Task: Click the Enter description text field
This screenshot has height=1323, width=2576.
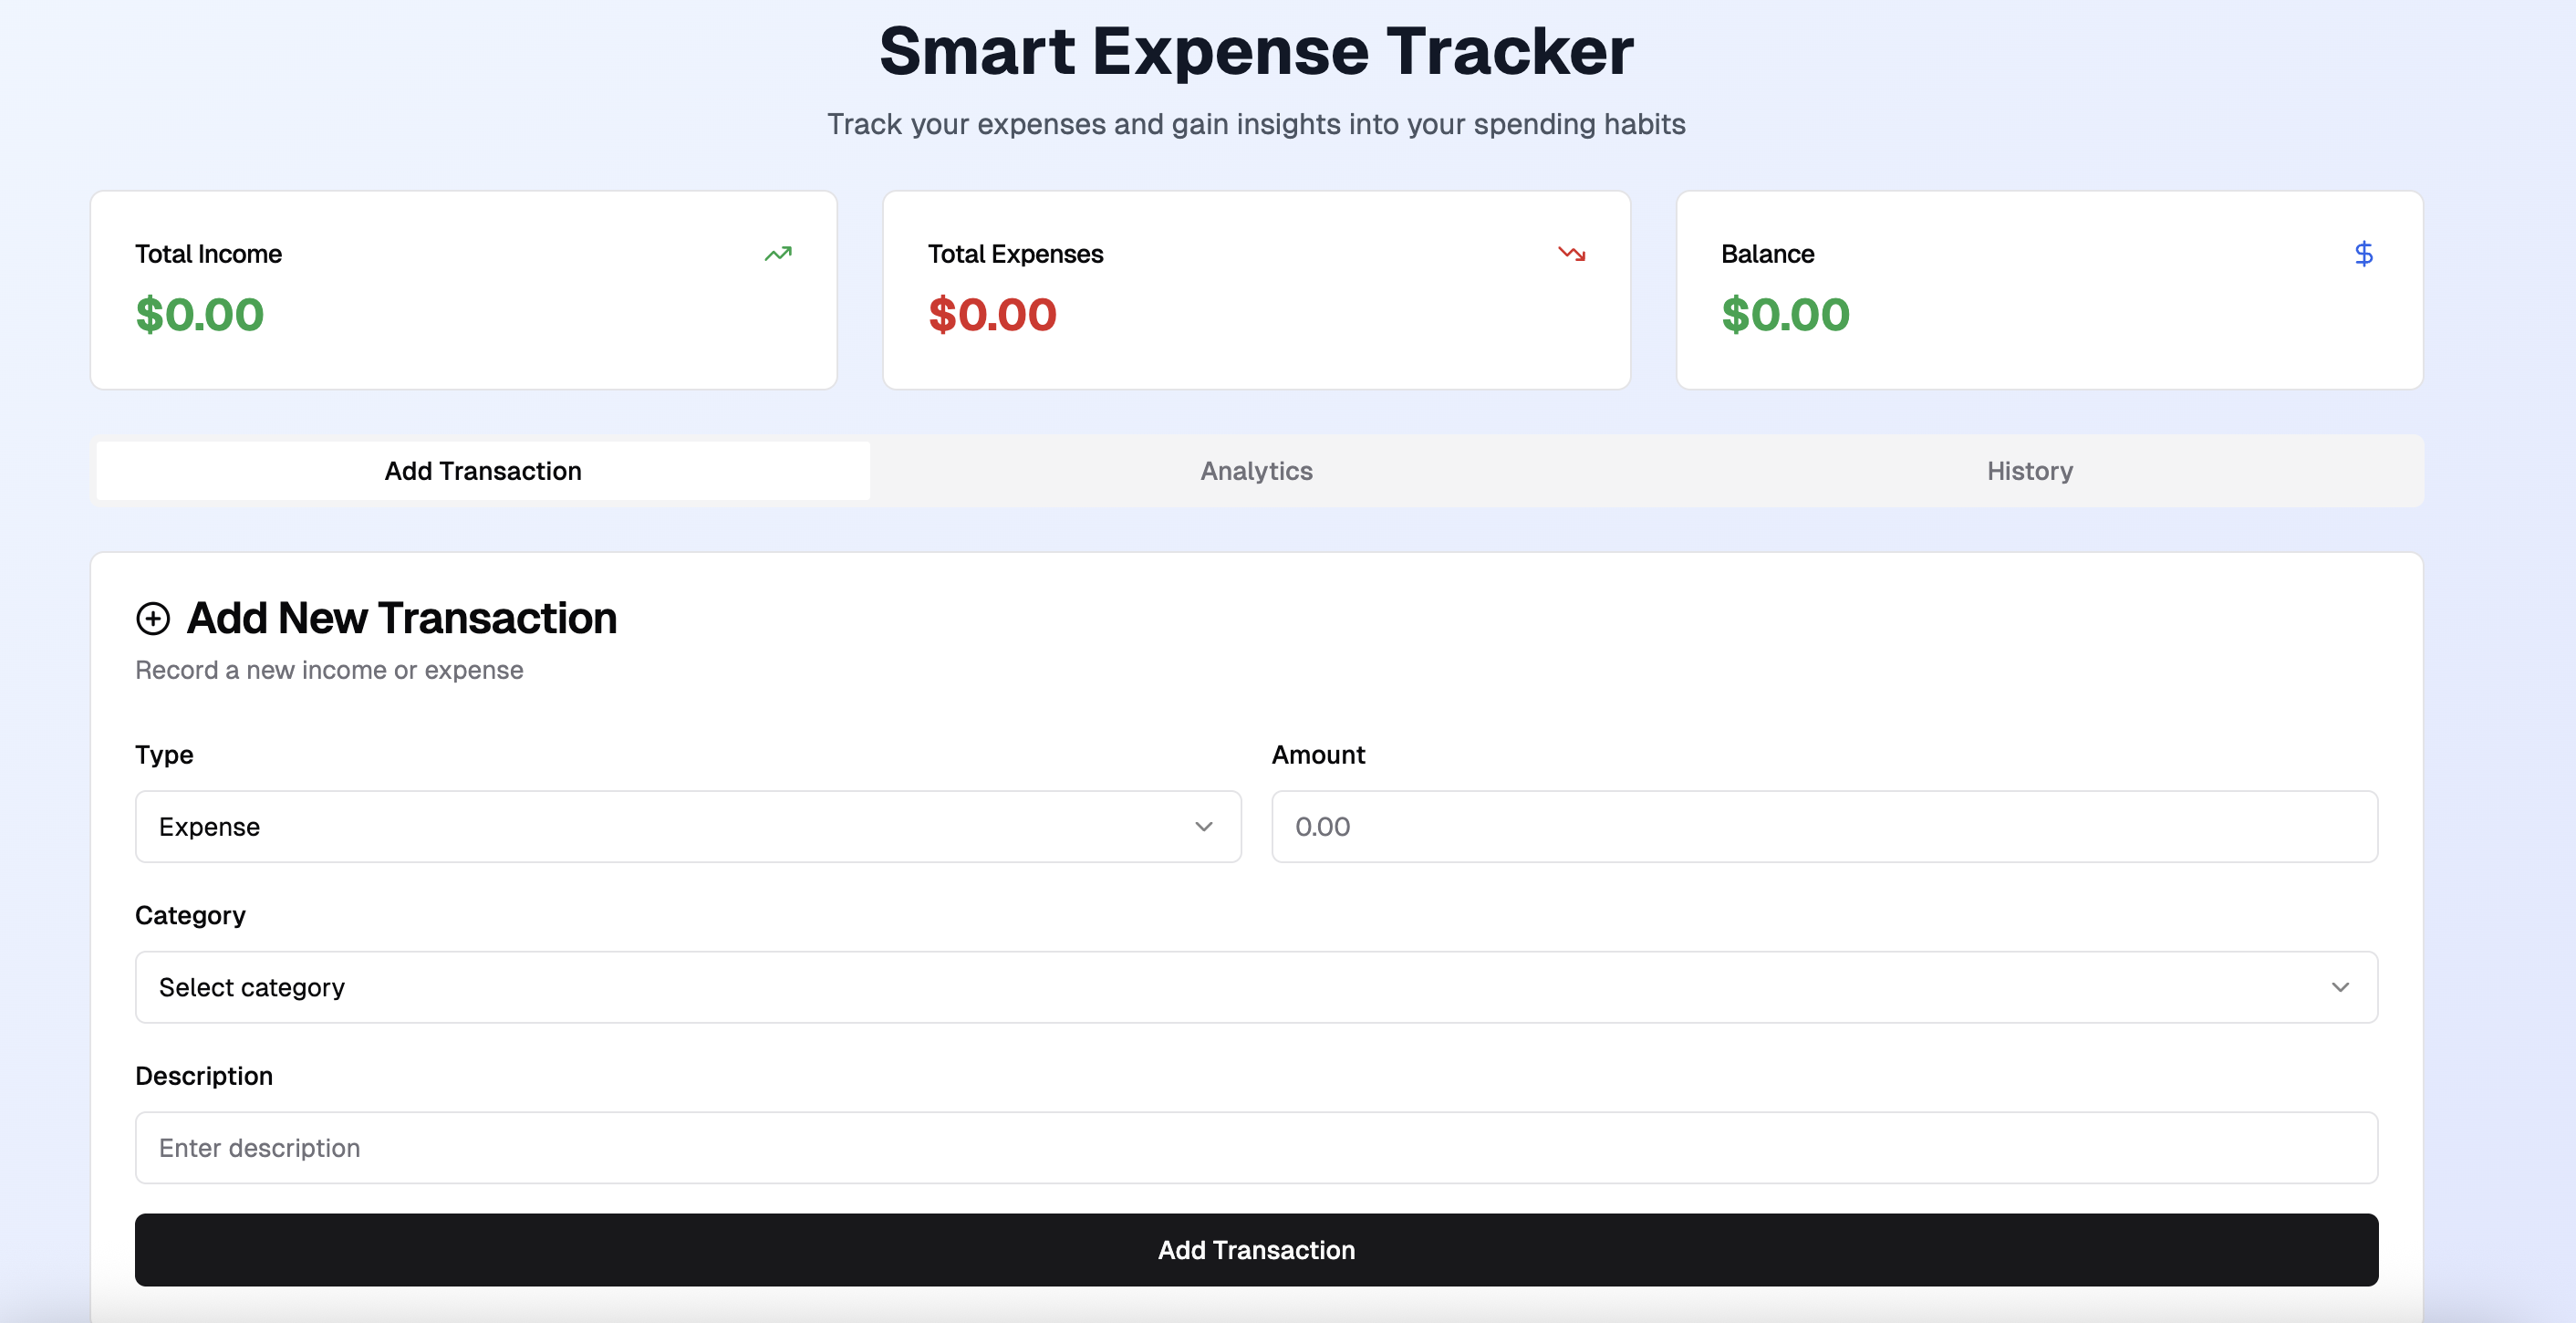Action: 1256,1147
